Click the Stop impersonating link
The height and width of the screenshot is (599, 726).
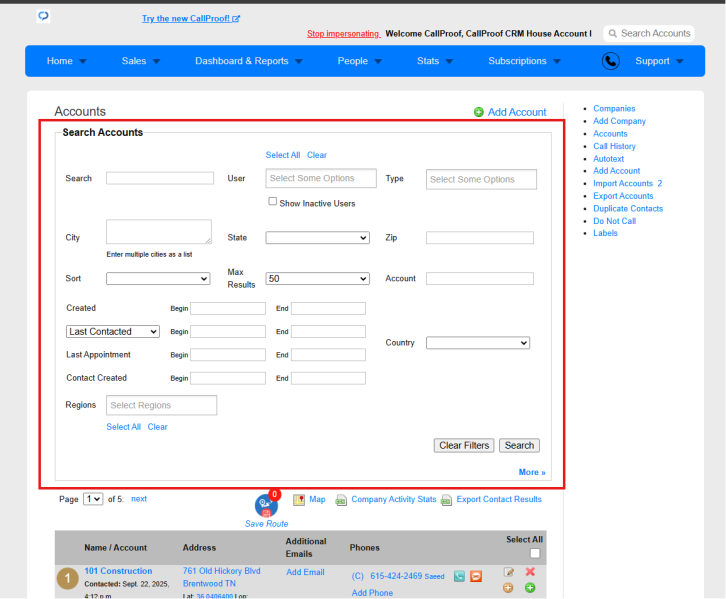[x=343, y=34]
